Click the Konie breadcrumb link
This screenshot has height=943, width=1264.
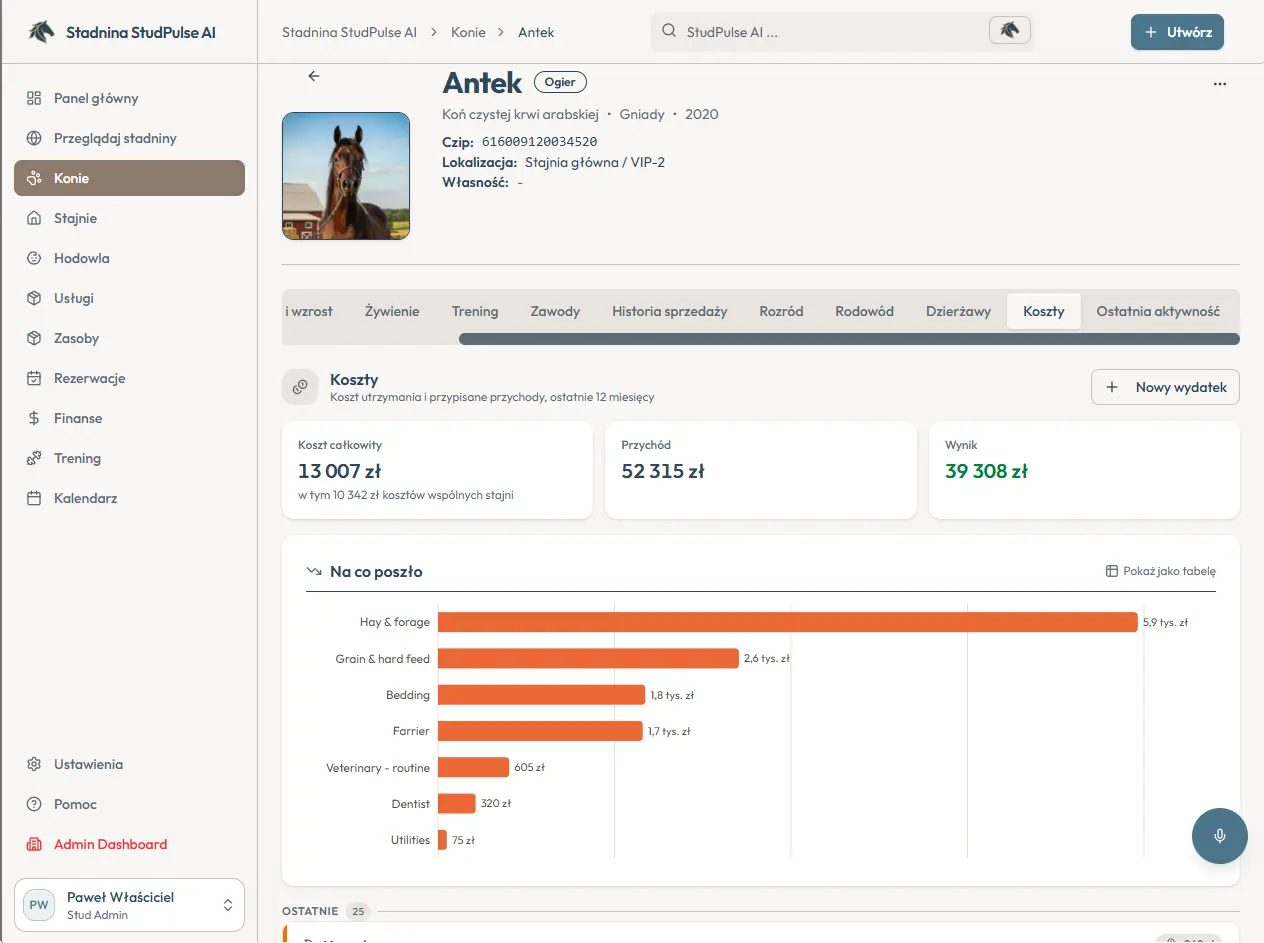tap(468, 32)
